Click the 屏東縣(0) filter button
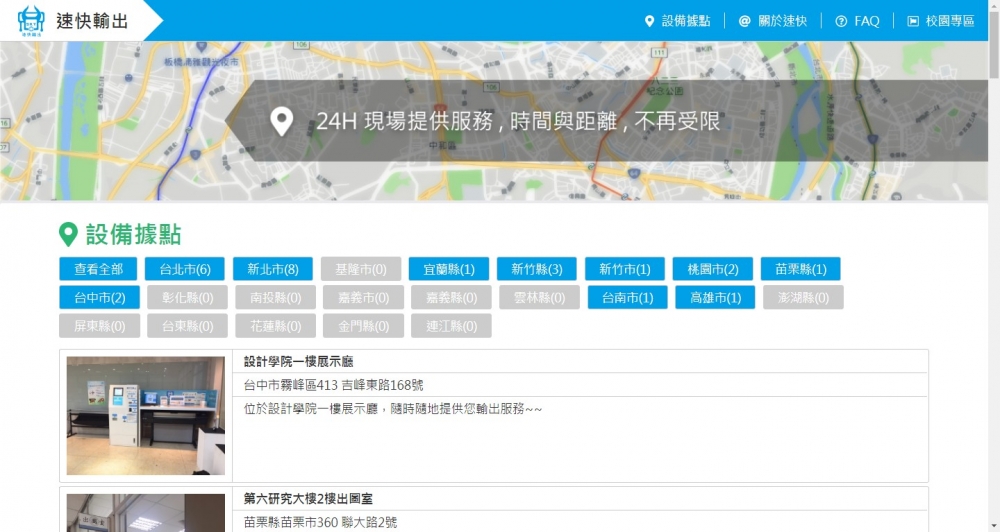Screen dimensions: 1000x532 pyautogui.click(x=99, y=326)
